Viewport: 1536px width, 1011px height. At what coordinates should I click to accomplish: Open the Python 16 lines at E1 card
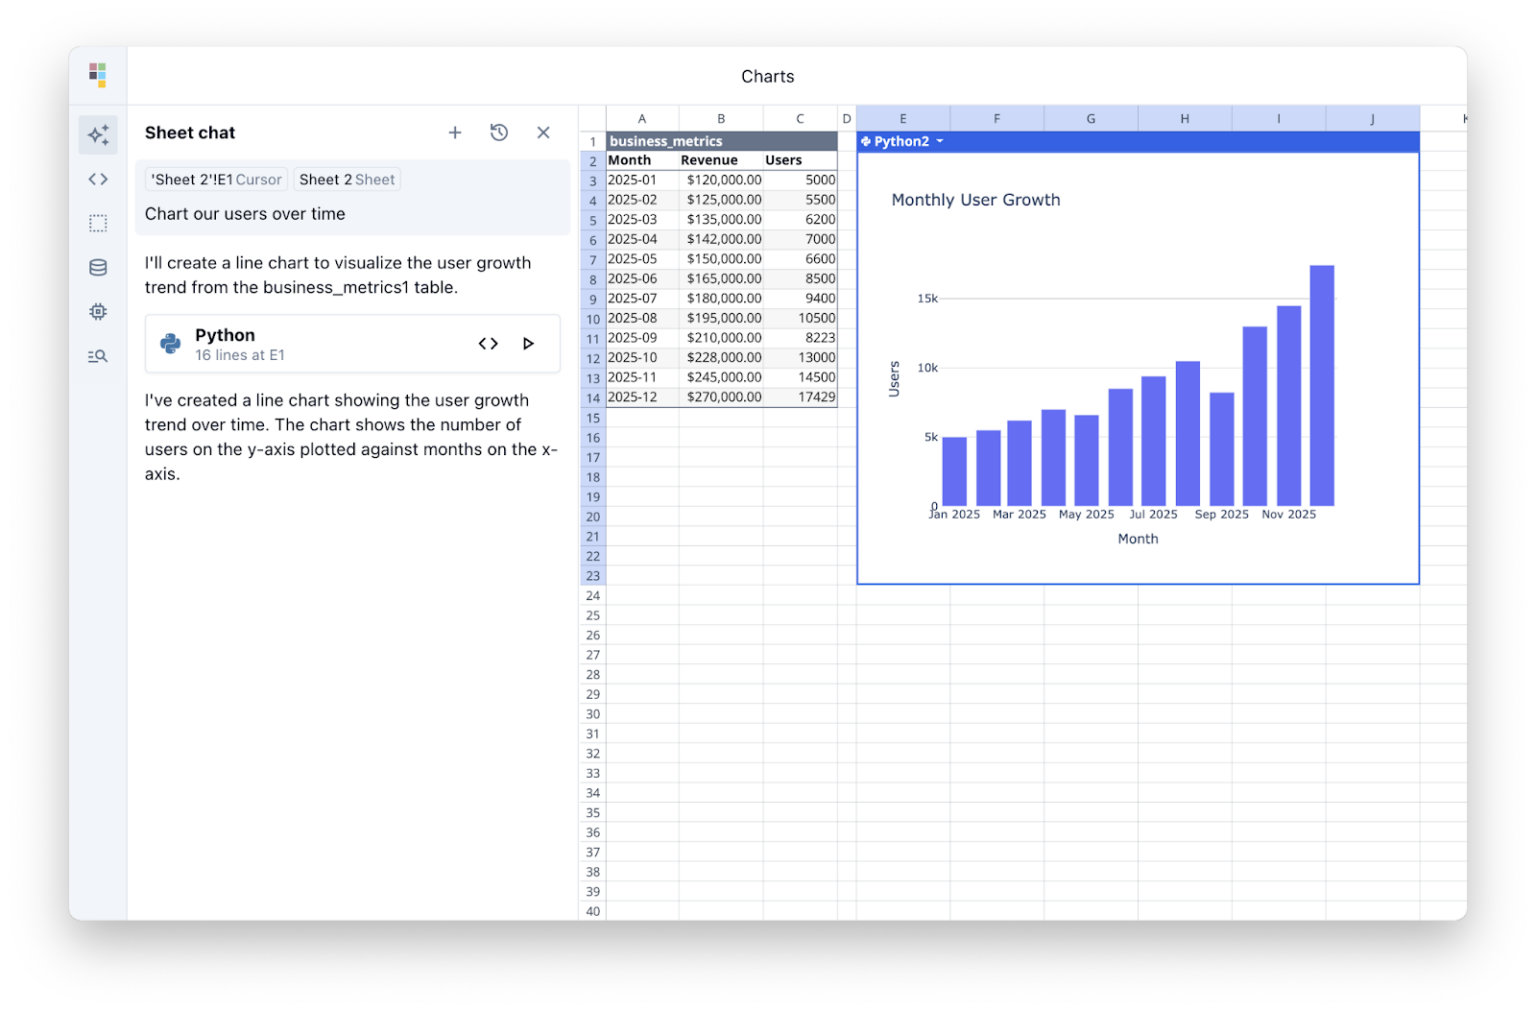click(x=300, y=343)
